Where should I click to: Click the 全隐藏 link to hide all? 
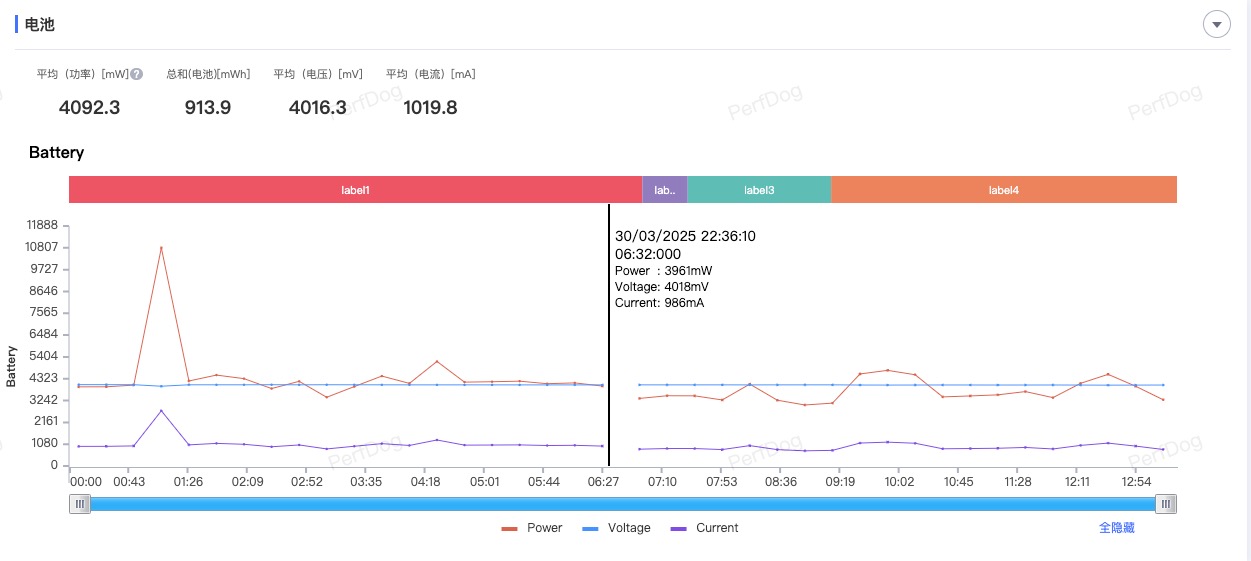coord(1116,528)
